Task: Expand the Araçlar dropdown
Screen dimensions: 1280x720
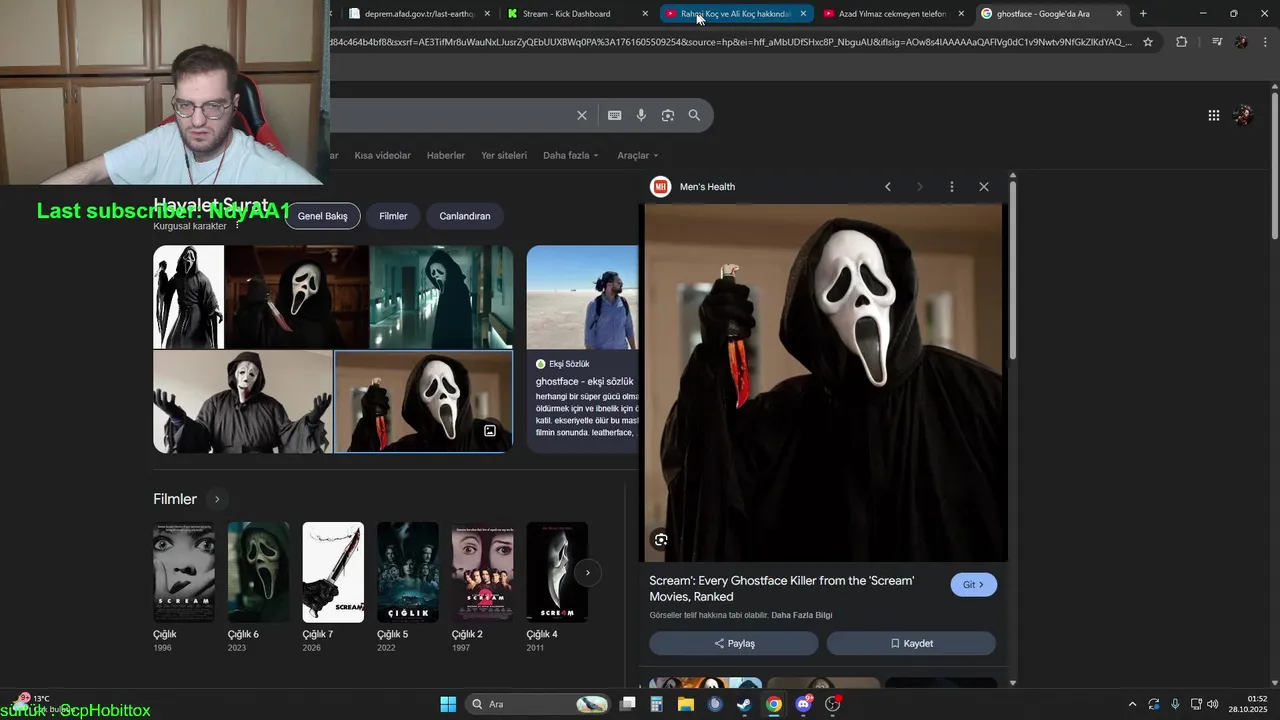Action: 638,155
